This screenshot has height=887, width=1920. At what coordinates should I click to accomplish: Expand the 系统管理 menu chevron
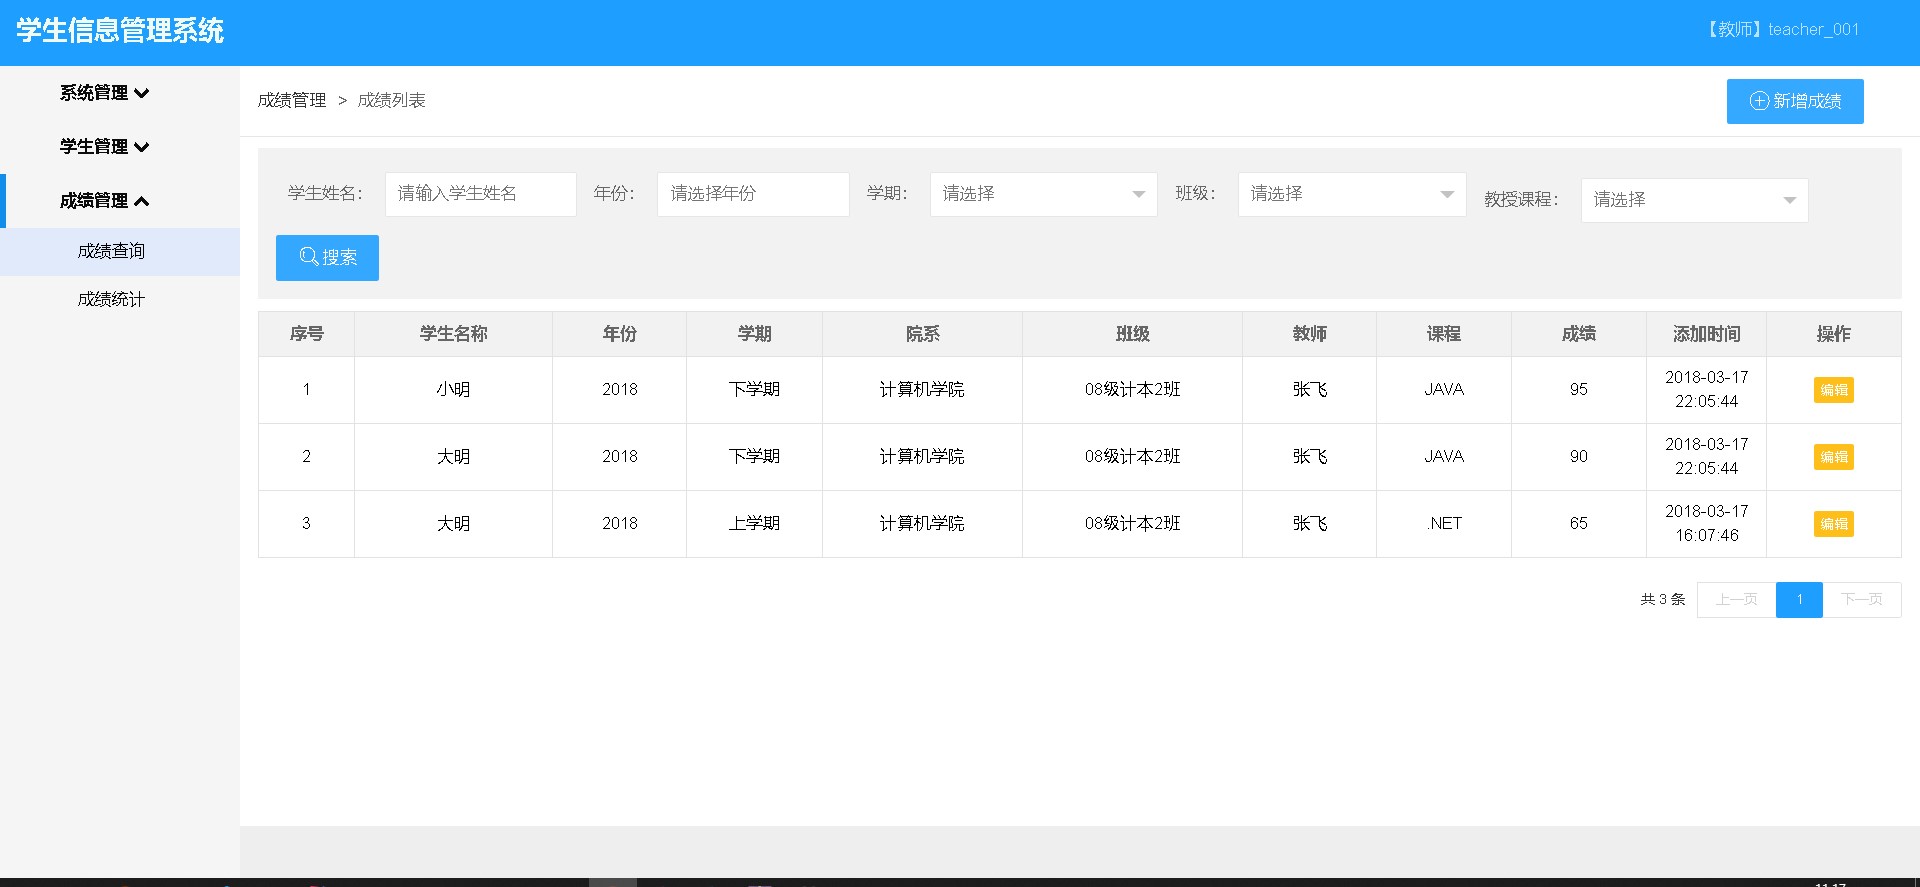(x=142, y=93)
